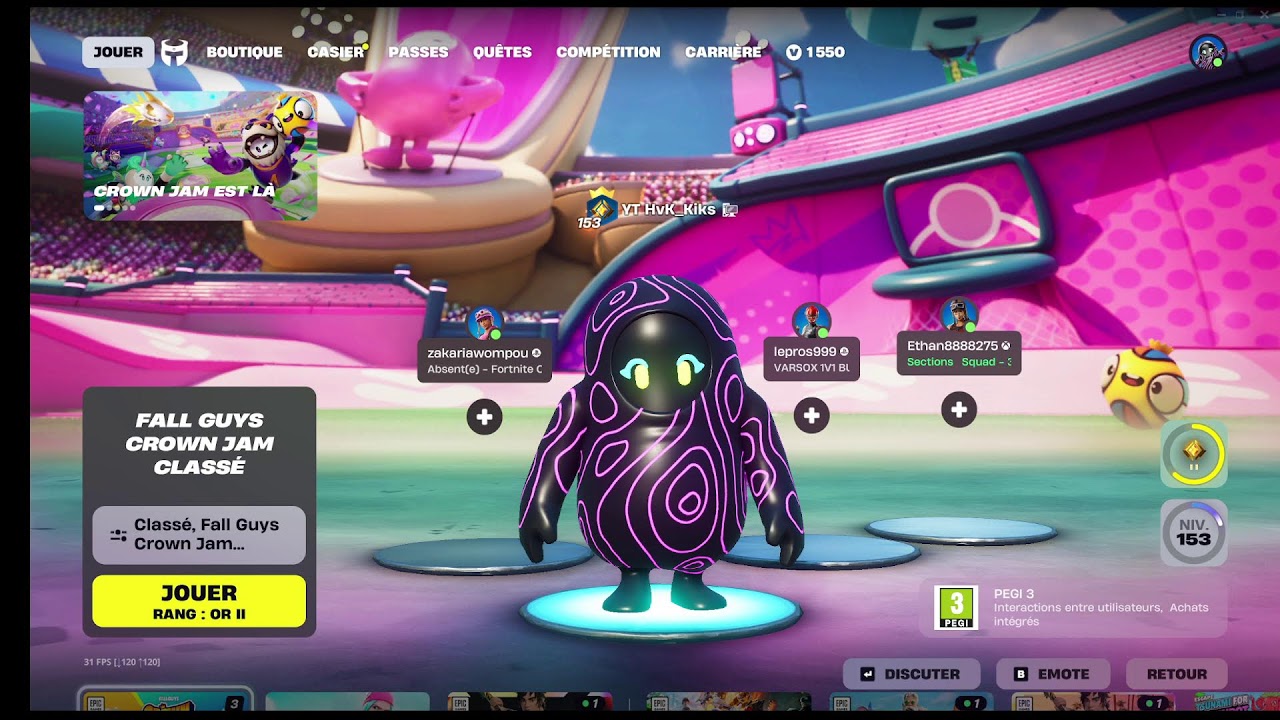The width and height of the screenshot is (1280, 720).
Task: Invite using plus button under zakariawompou
Action: tap(484, 417)
